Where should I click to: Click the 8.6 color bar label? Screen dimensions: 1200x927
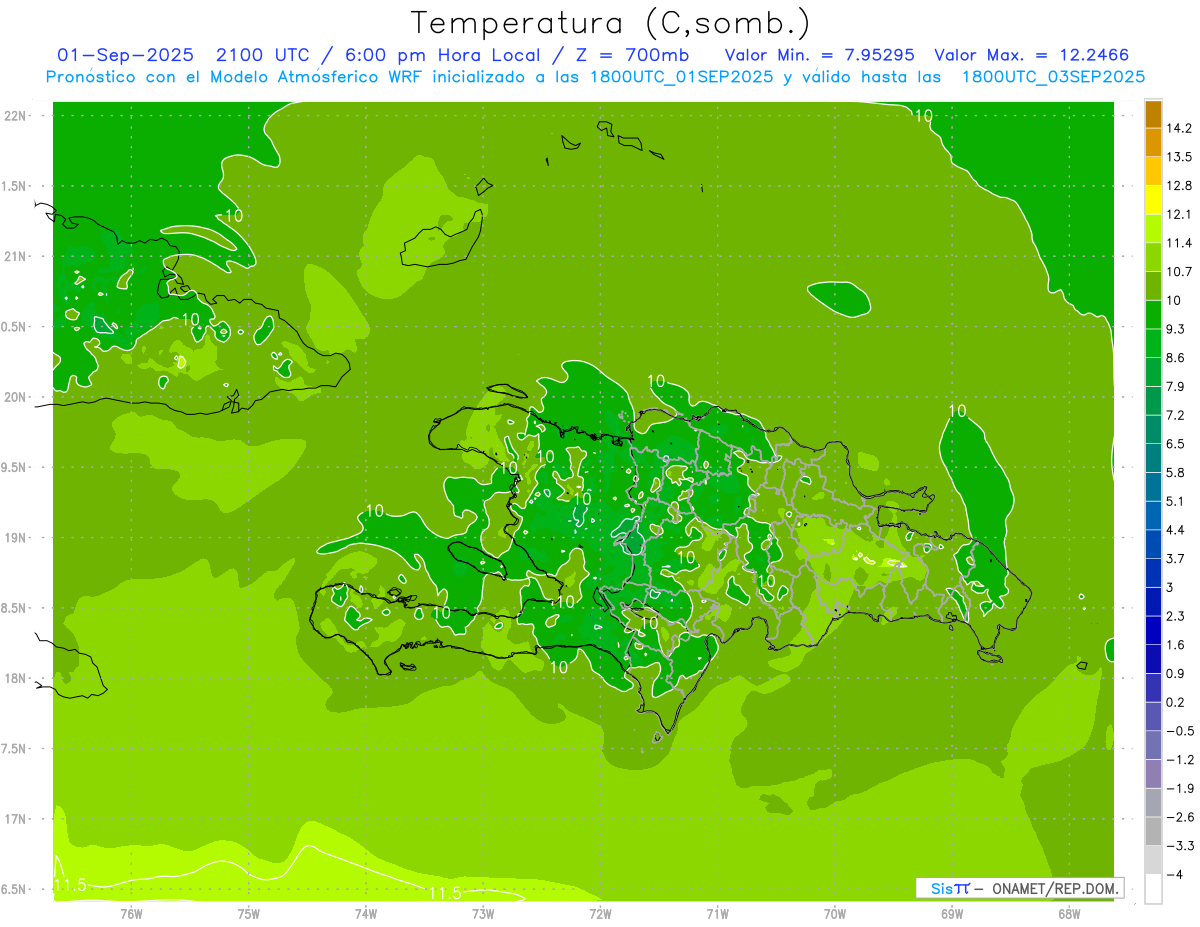1176,357
